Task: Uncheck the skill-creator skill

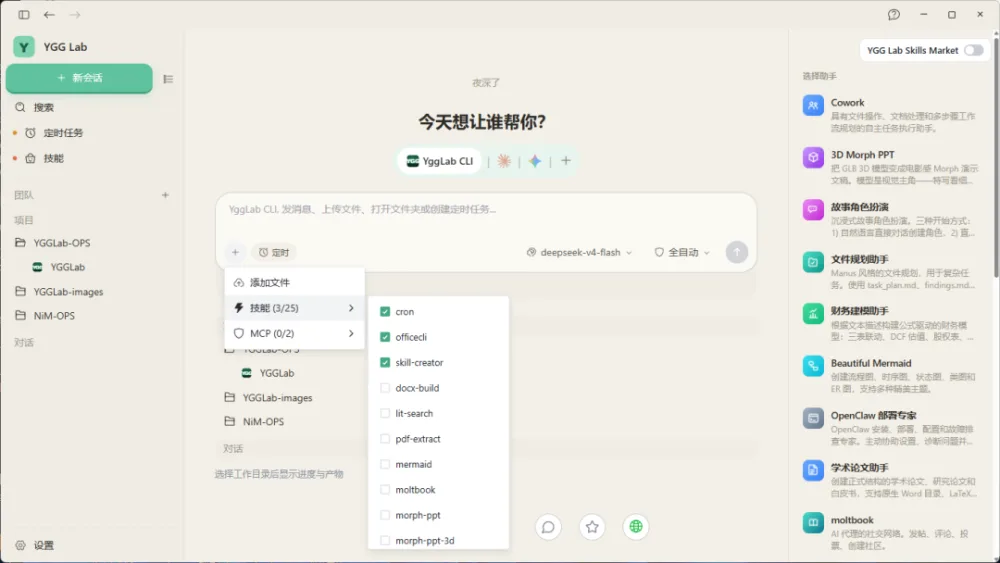Action: coord(385,362)
